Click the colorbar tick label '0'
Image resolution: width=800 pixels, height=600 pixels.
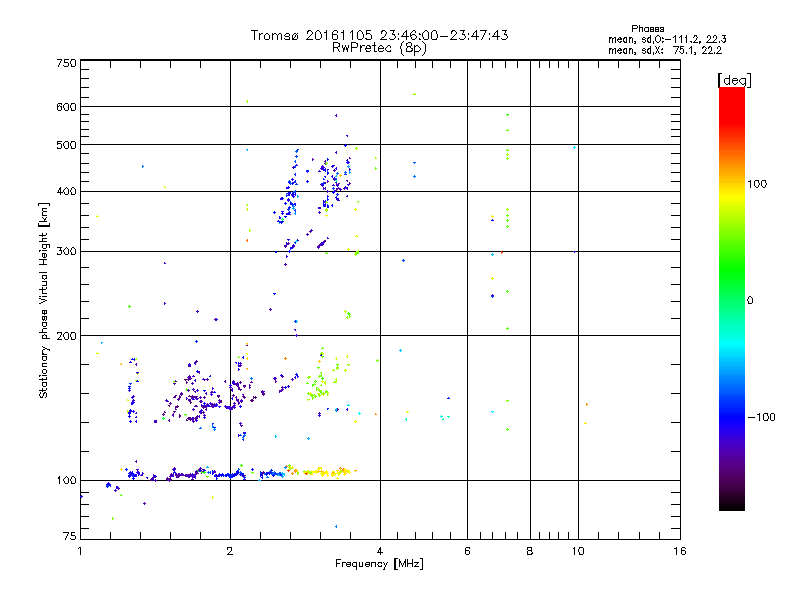(x=750, y=301)
